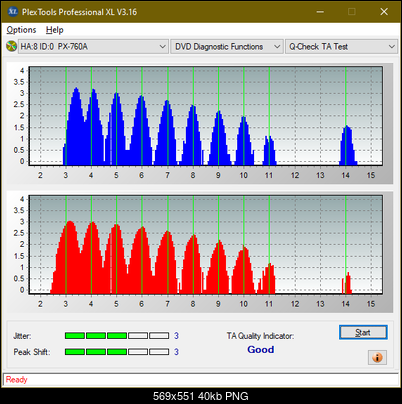
Task: Click the Start button
Action: pos(363,332)
